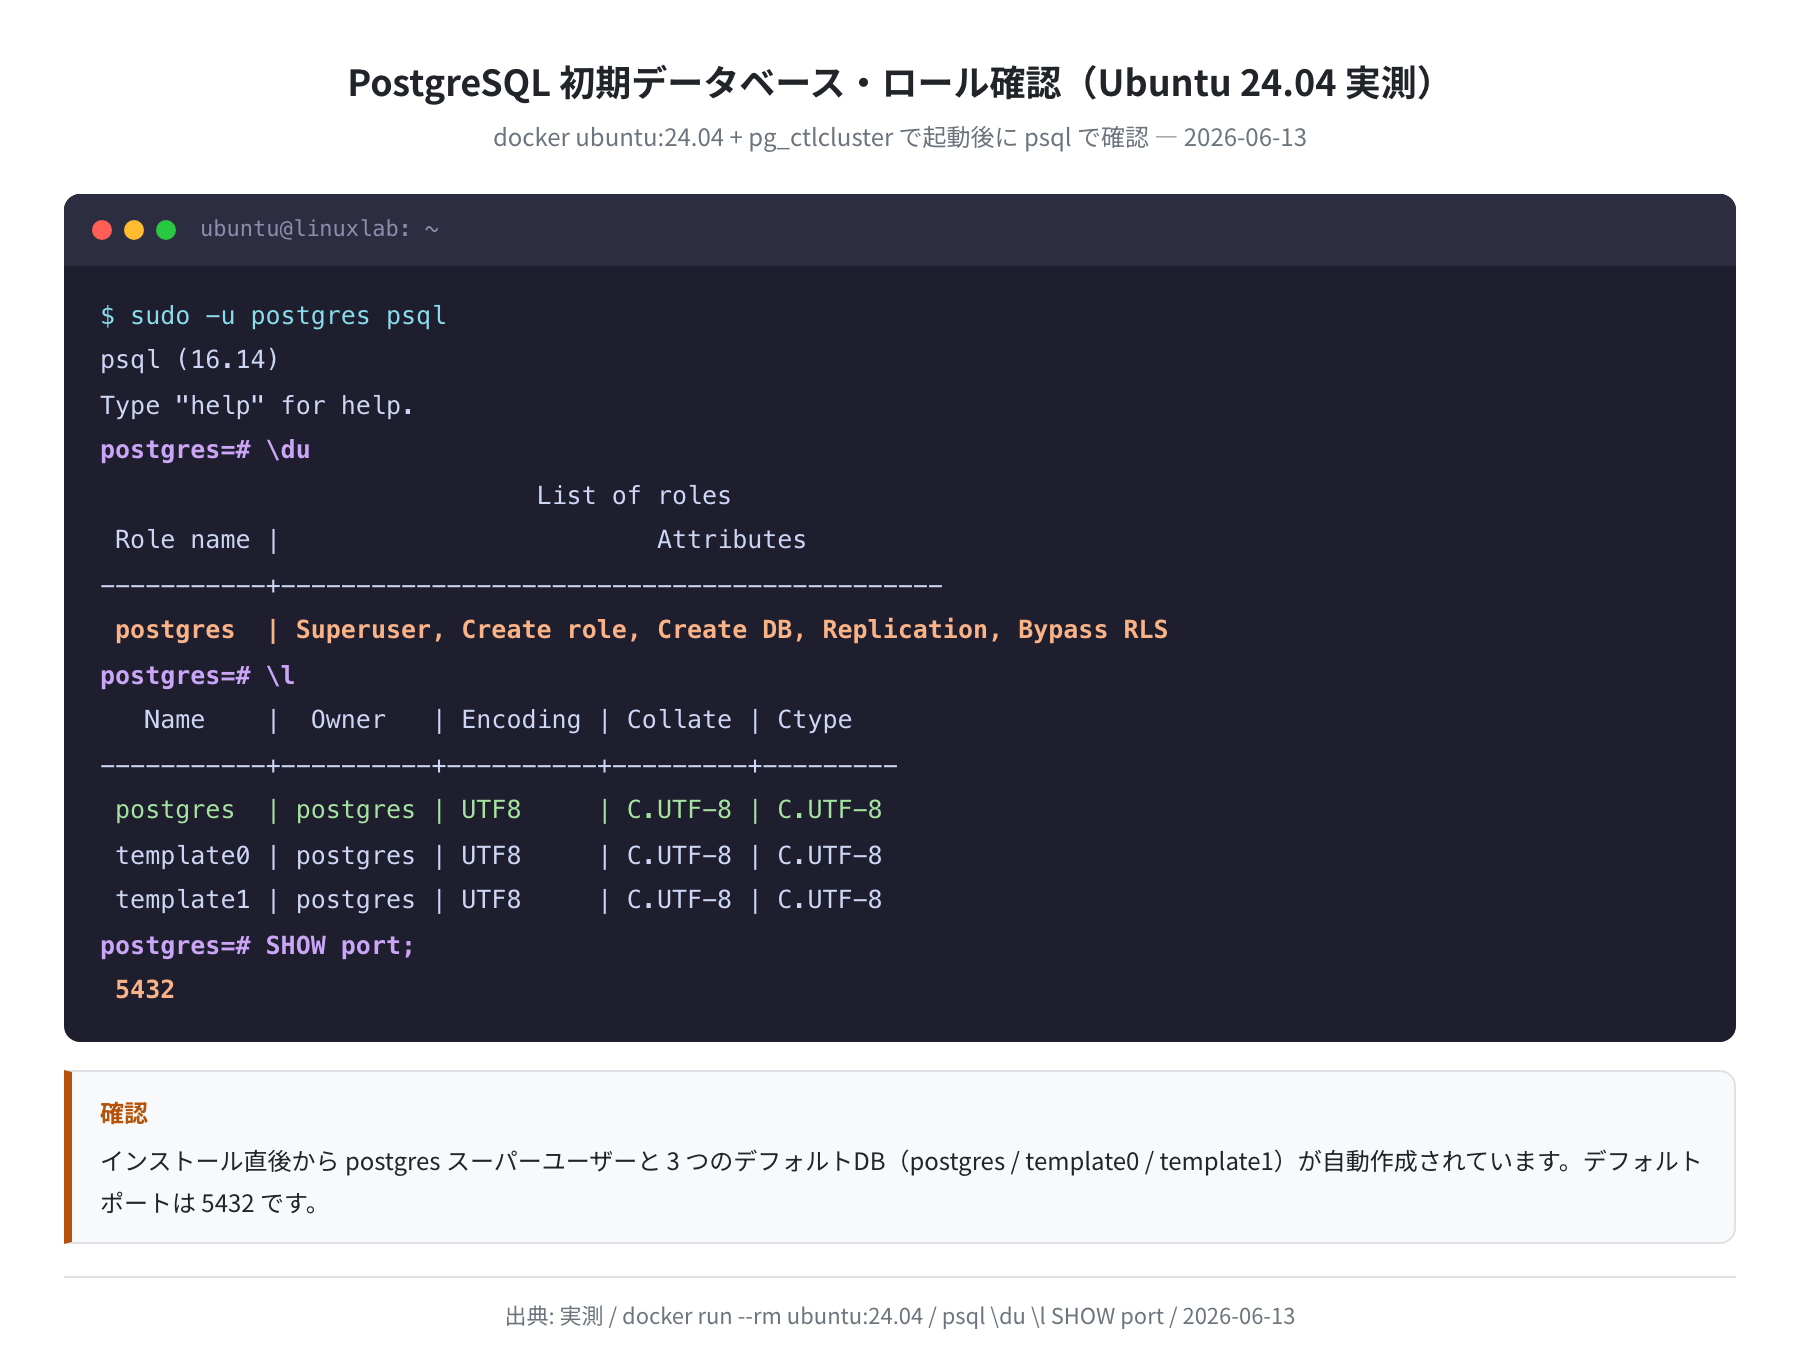Click the green 'UTF8' encoding in postgres row
1800x1372 pixels.
(x=491, y=810)
